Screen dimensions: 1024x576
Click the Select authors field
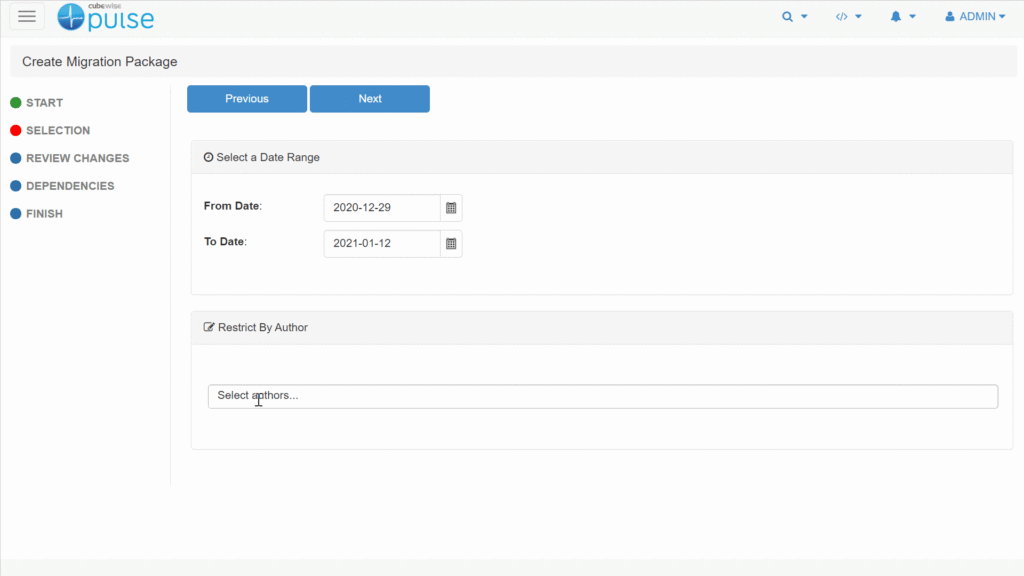coord(602,396)
